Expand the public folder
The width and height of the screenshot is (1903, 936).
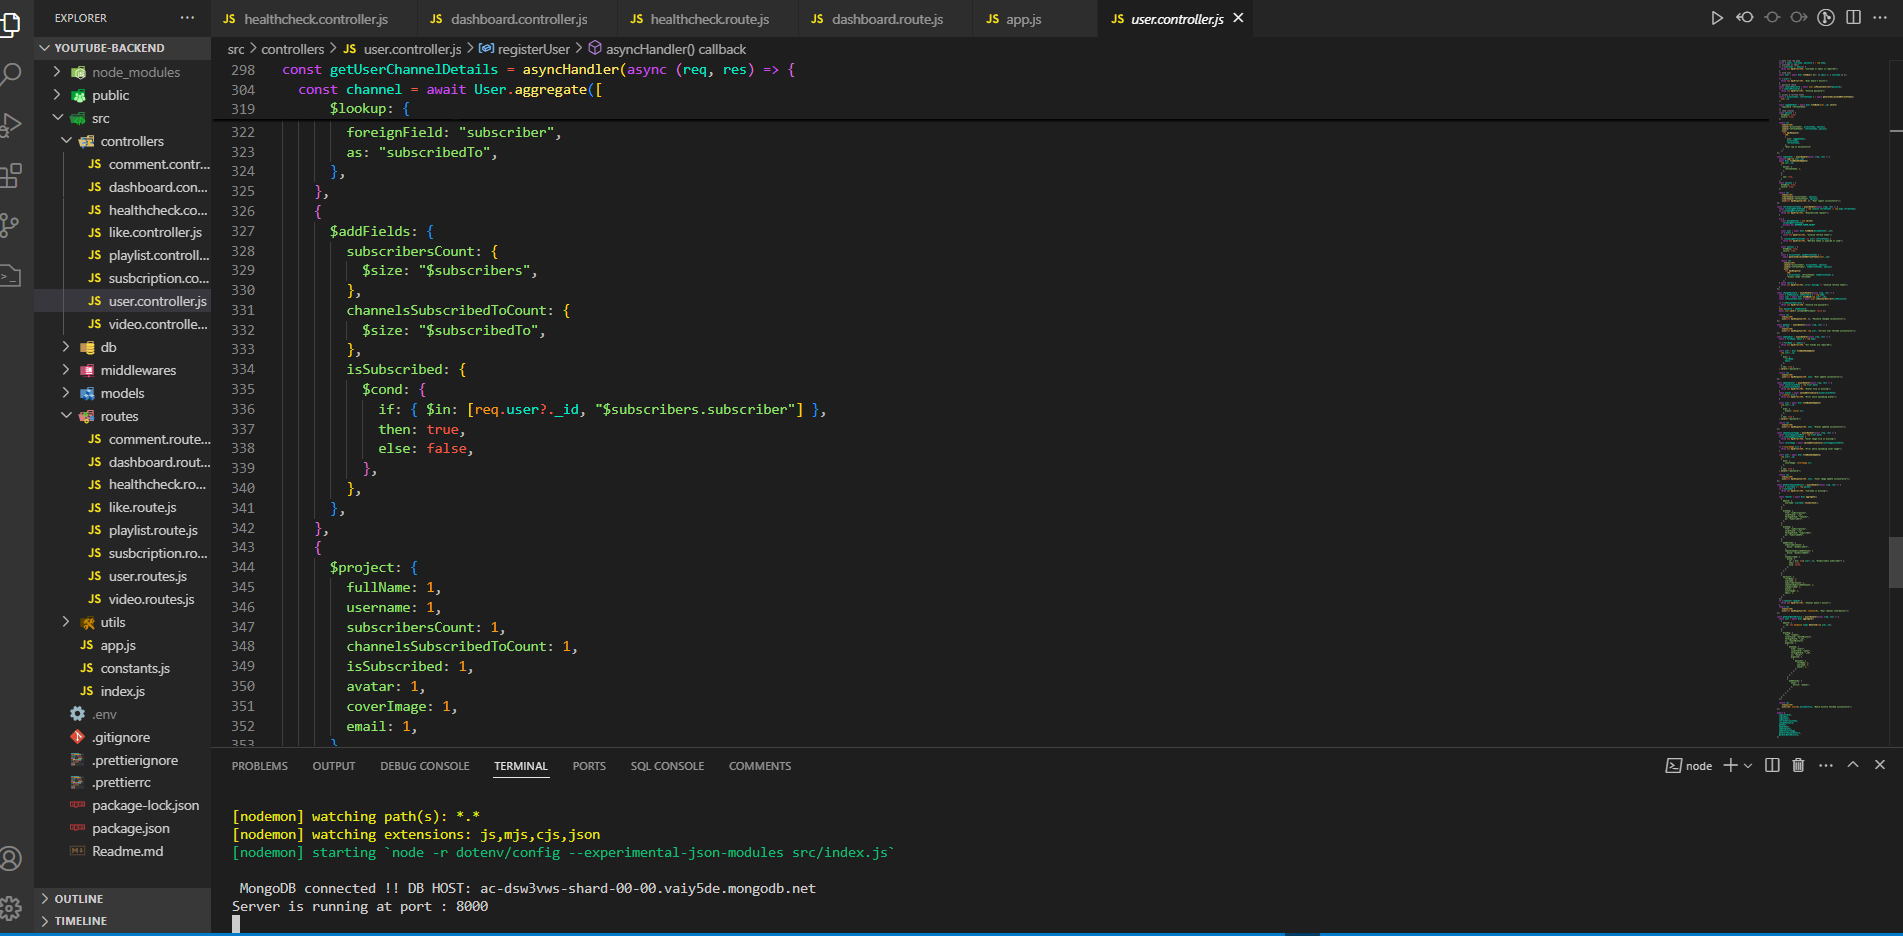click(122, 95)
